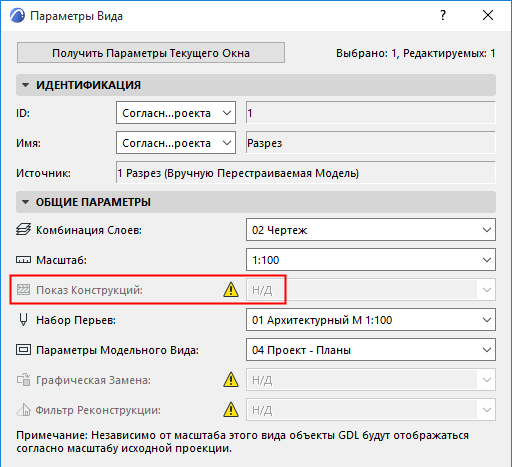
Task: Click the Масштаб label
Action: (x=61, y=260)
